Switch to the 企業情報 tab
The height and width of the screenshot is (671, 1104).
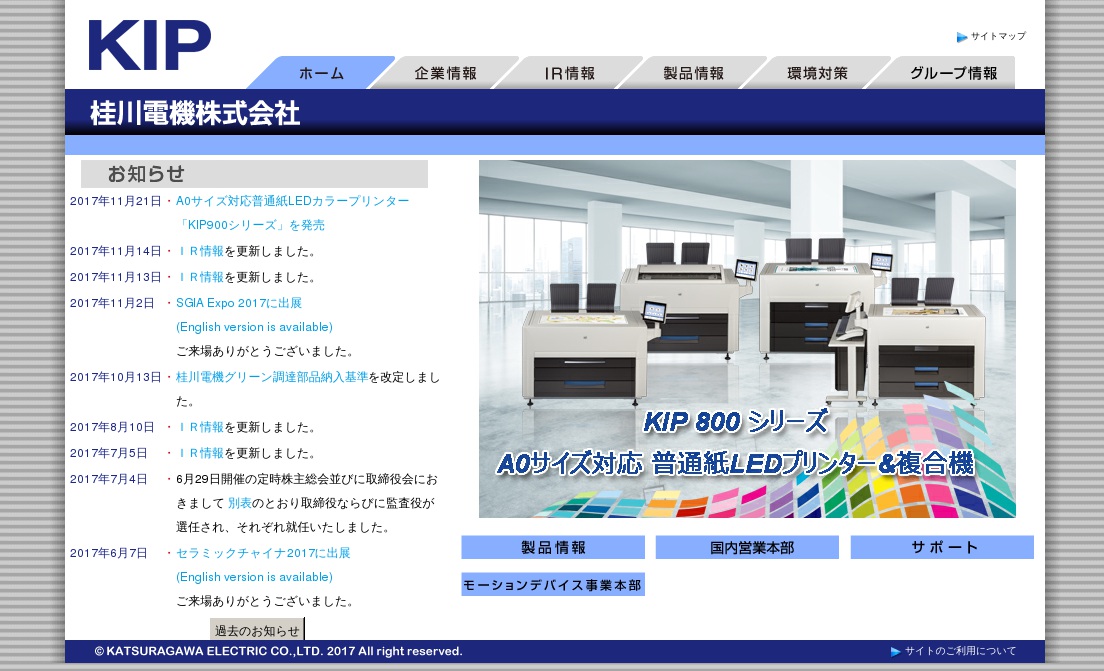[x=445, y=73]
